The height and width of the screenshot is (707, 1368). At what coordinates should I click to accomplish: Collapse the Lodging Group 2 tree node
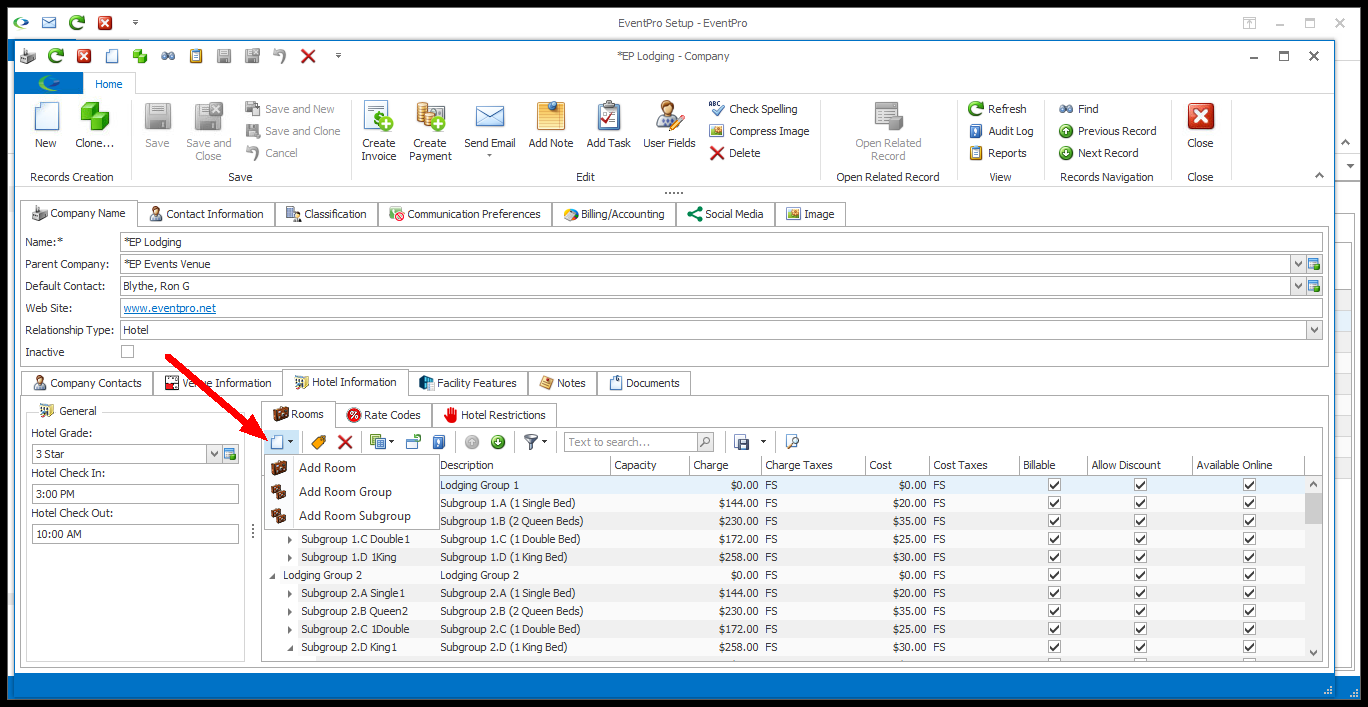click(x=272, y=575)
